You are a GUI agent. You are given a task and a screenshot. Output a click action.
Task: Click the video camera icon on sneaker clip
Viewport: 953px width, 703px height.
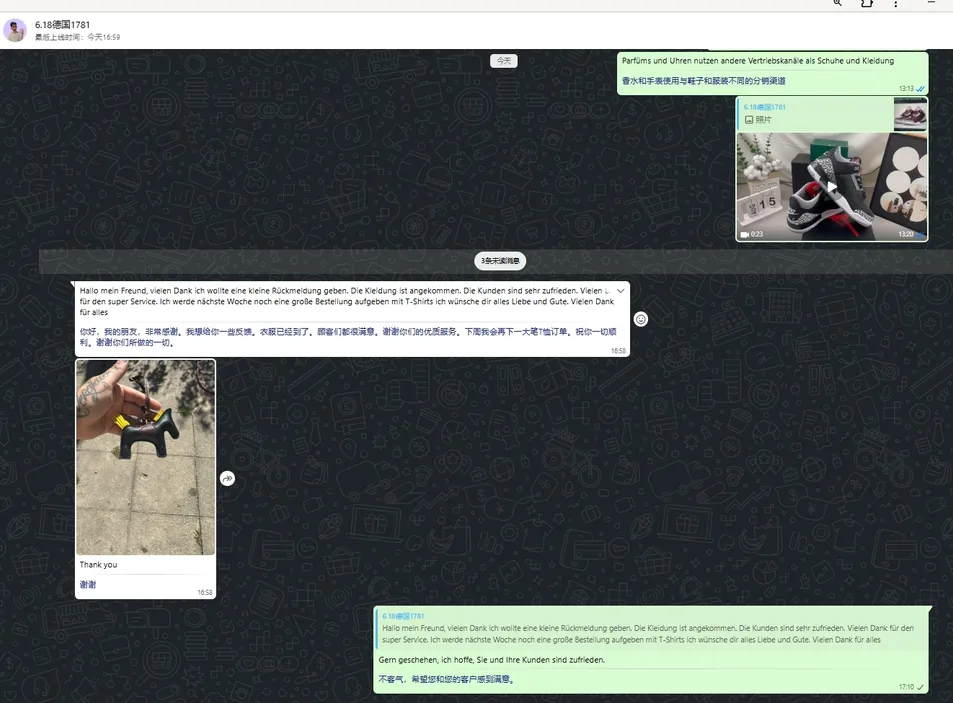pyautogui.click(x=745, y=234)
